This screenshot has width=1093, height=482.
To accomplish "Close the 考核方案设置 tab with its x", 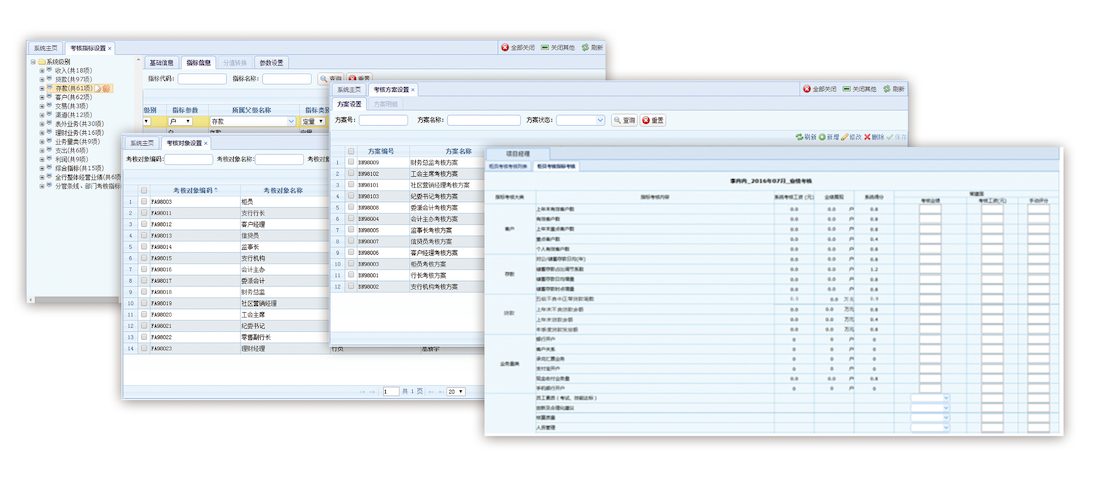I will pos(412,90).
